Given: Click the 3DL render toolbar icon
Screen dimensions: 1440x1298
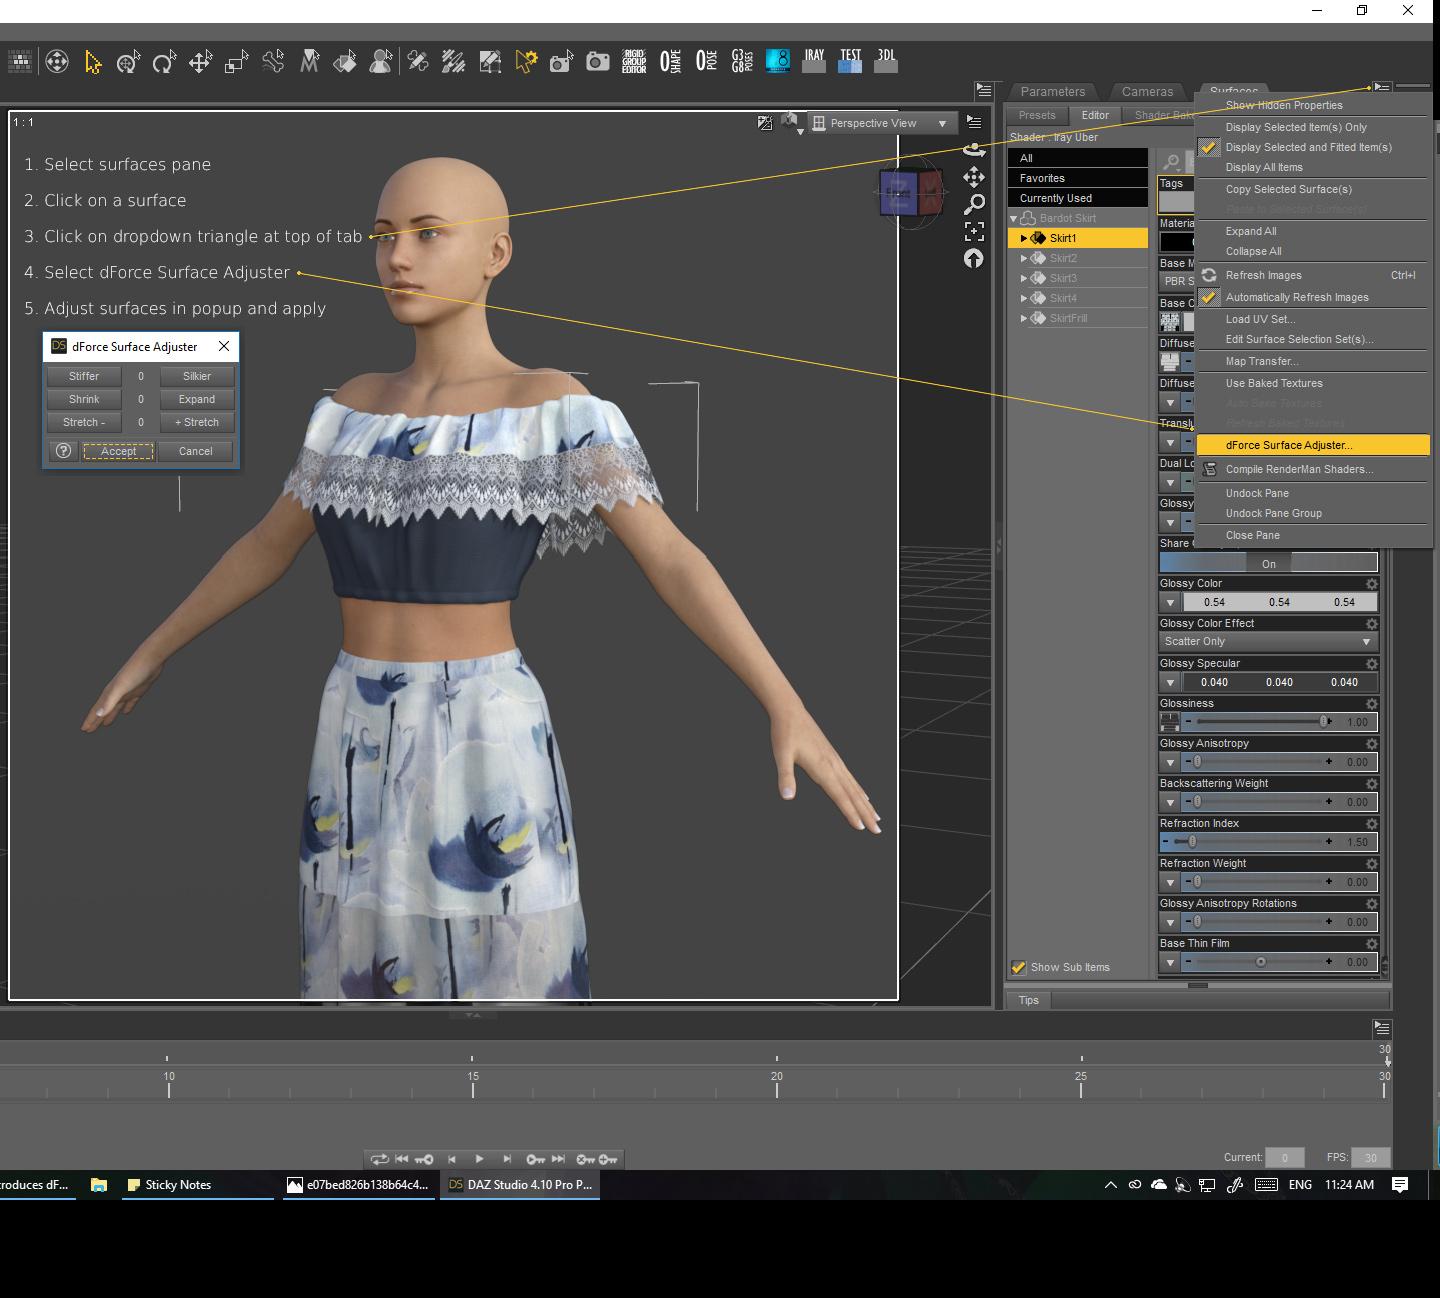Looking at the screenshot, I should (886, 62).
